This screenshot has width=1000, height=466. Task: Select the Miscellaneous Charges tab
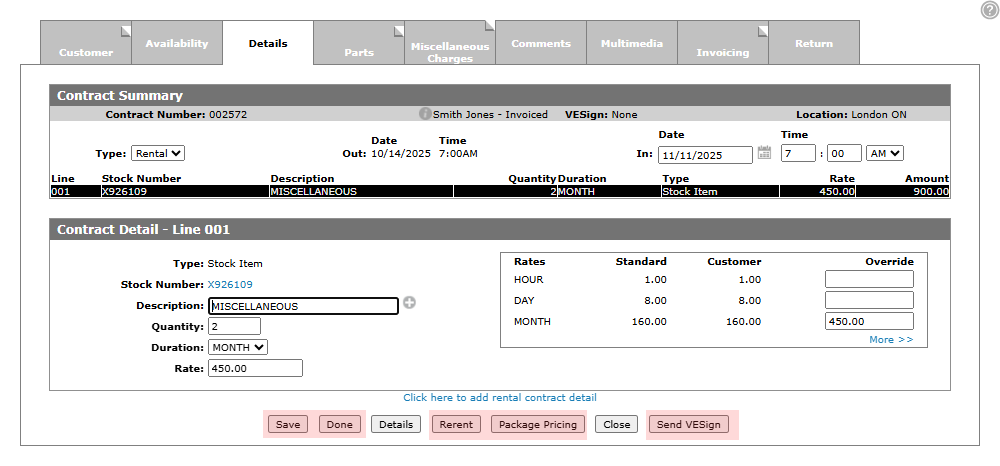click(x=450, y=46)
